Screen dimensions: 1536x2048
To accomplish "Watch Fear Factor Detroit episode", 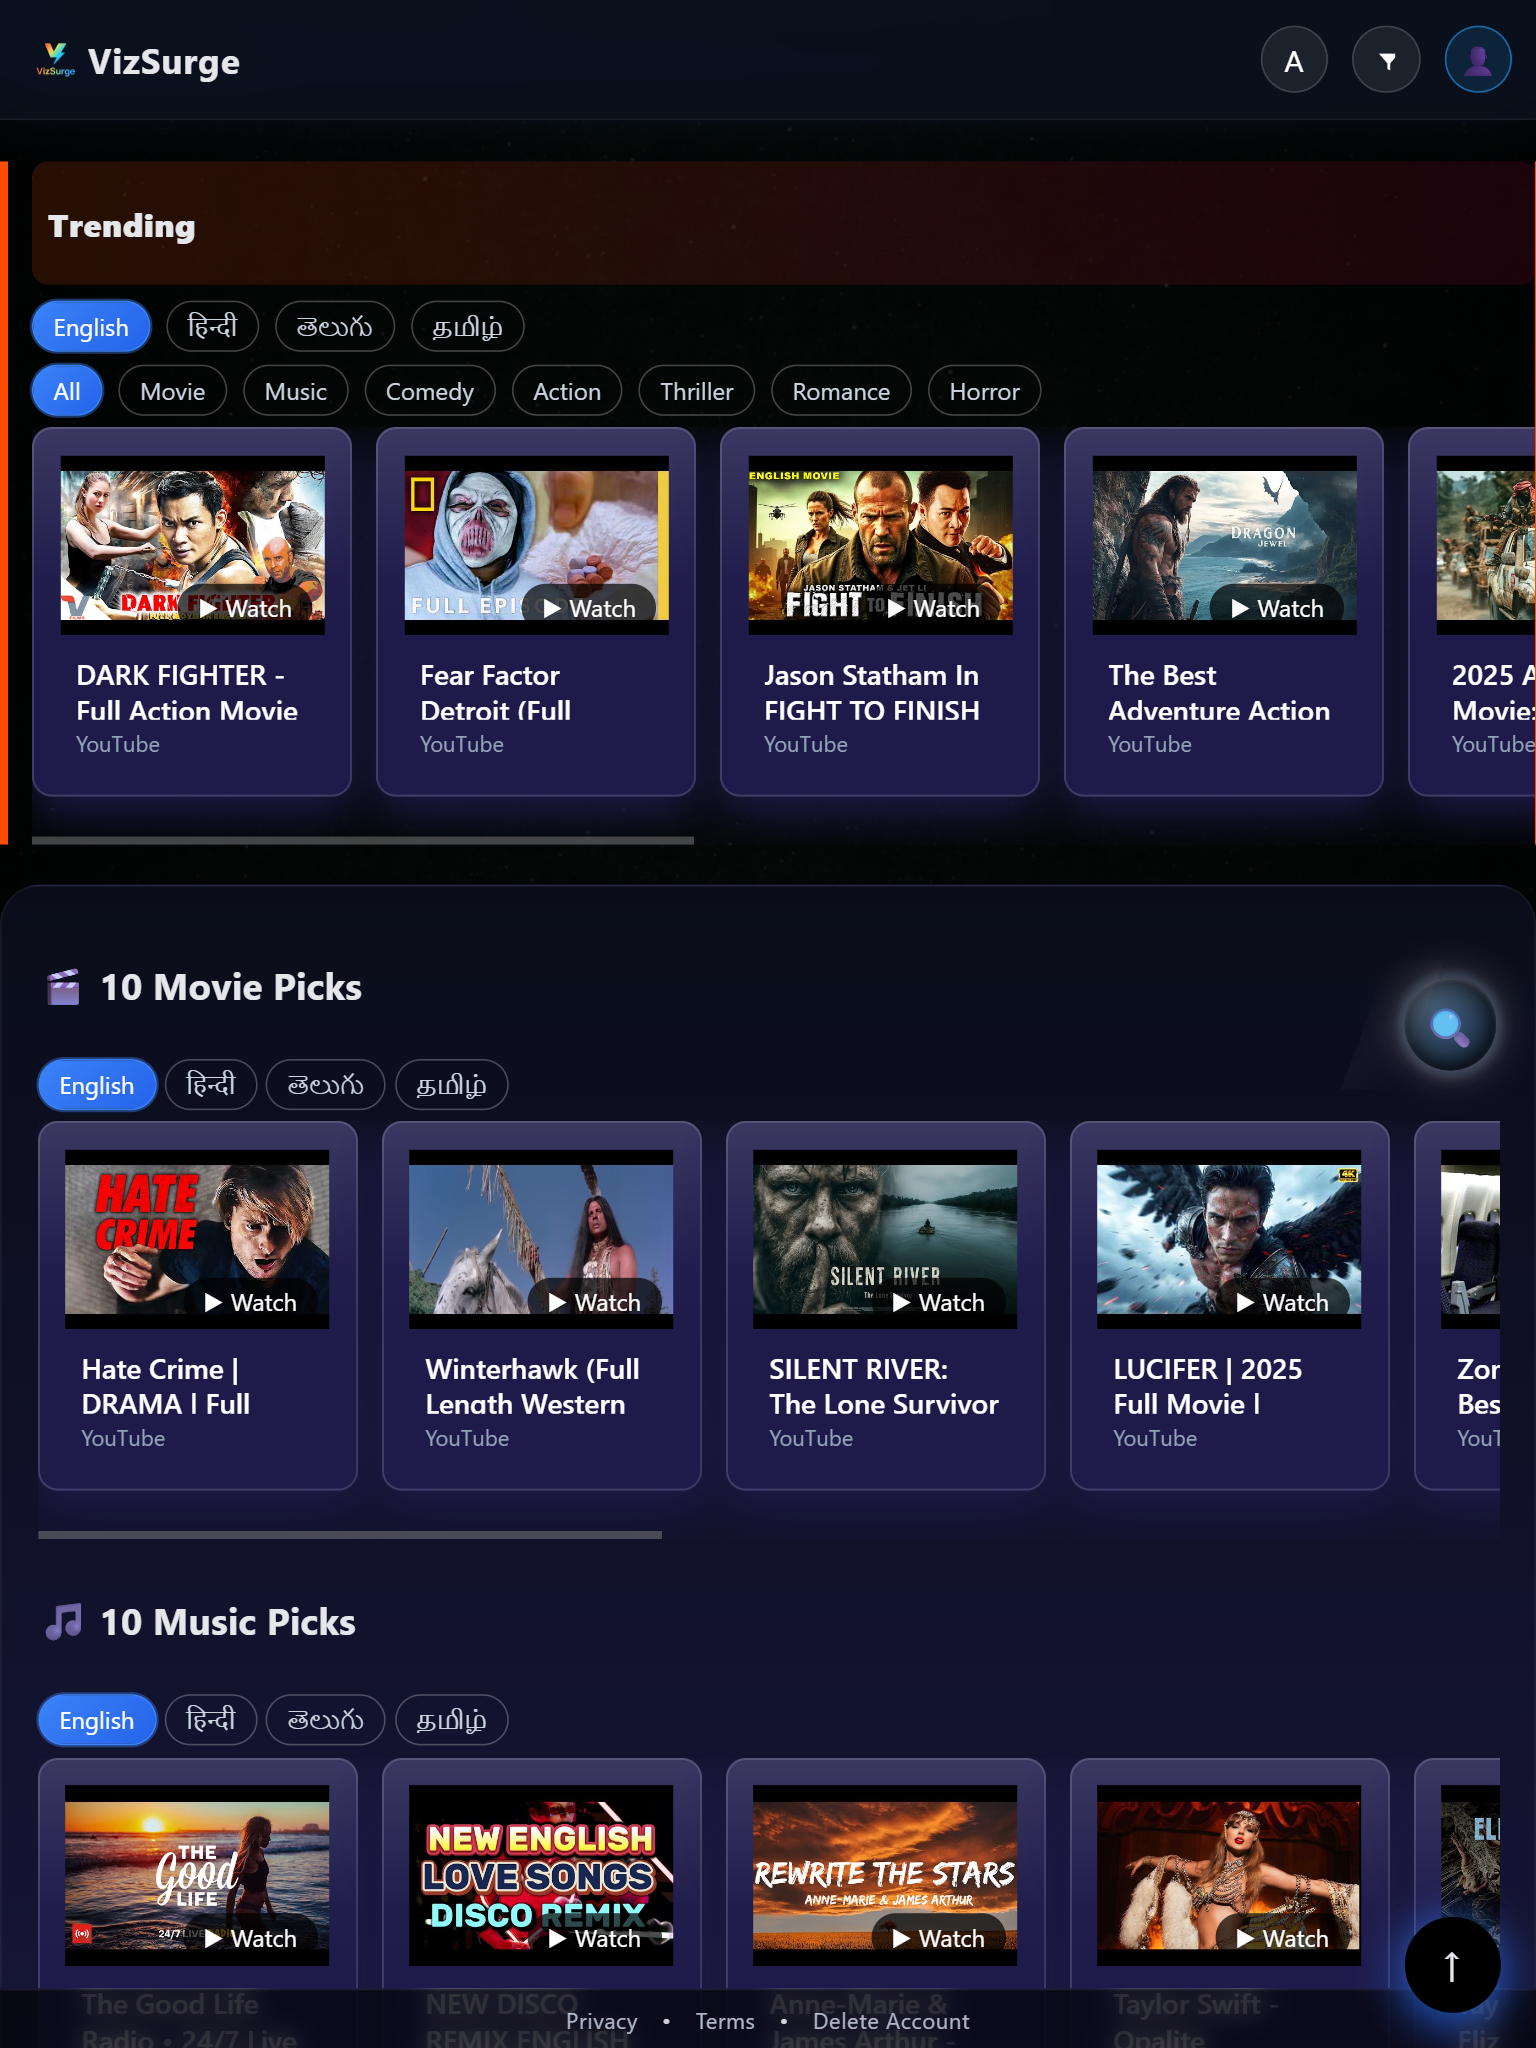I will tap(589, 608).
